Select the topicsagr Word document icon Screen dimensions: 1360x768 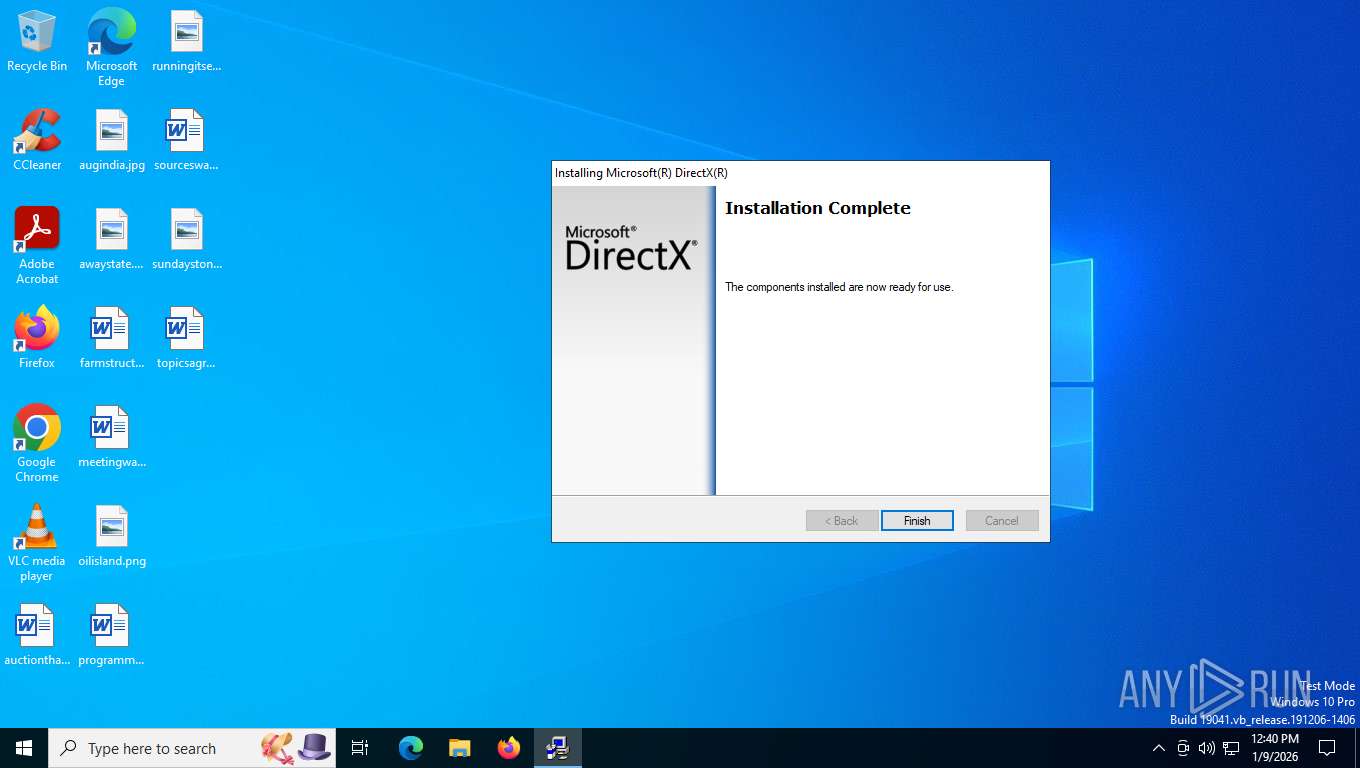[186, 338]
